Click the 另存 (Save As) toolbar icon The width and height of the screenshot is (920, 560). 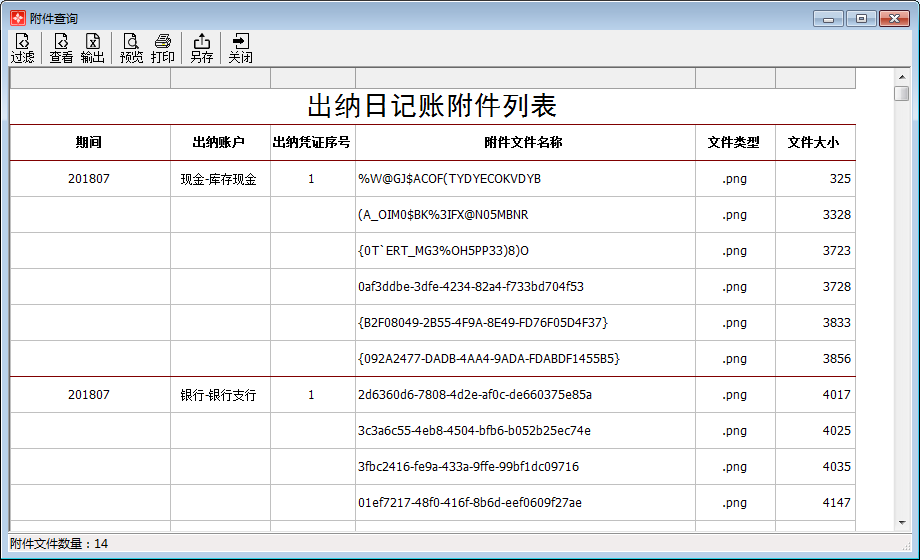(202, 48)
